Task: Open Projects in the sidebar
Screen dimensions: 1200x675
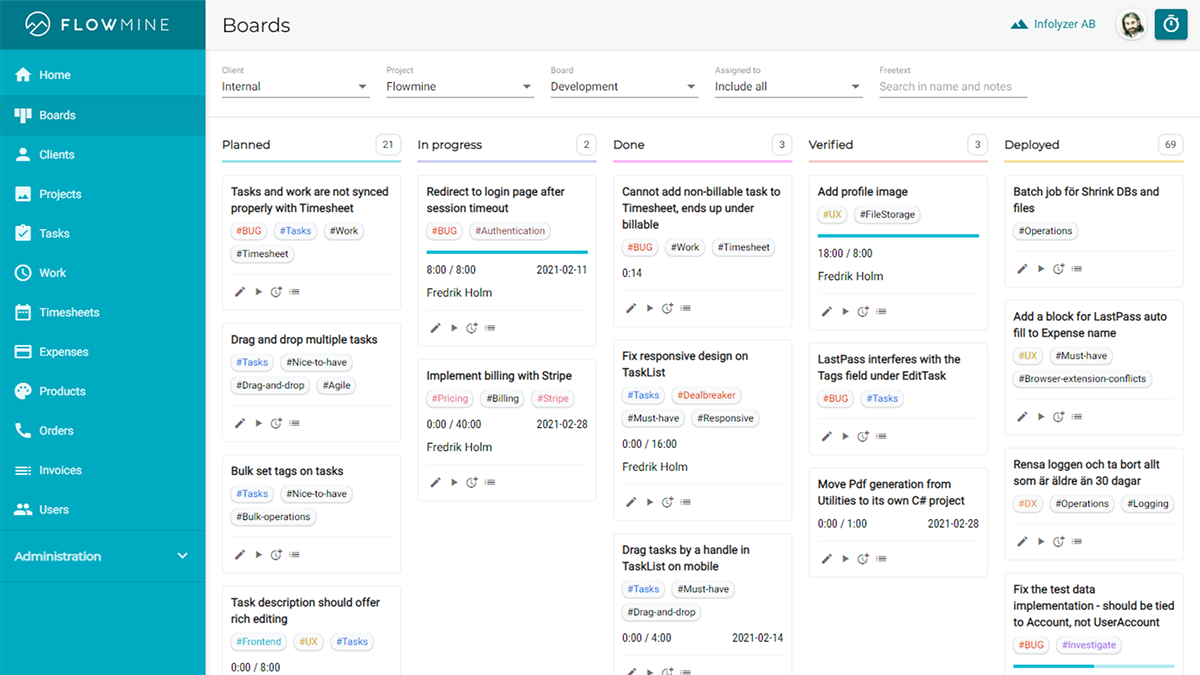Action: (102, 194)
